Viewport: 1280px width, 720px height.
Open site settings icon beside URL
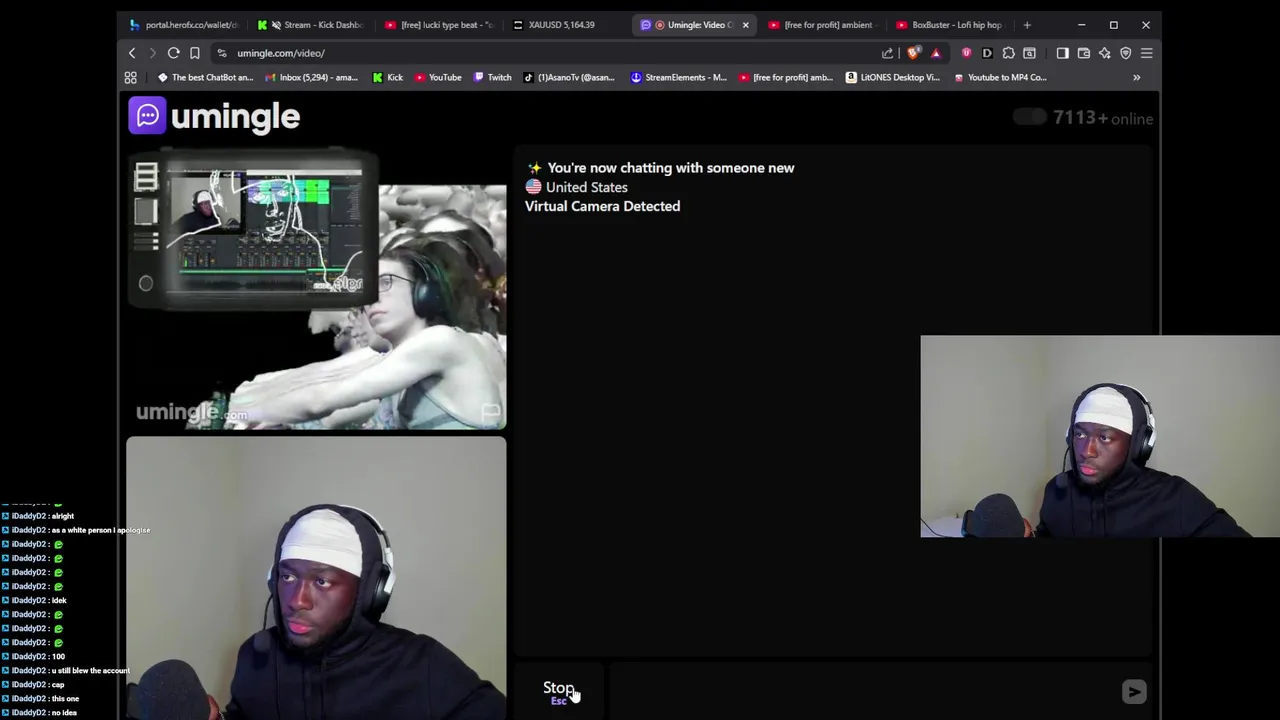[x=222, y=53]
